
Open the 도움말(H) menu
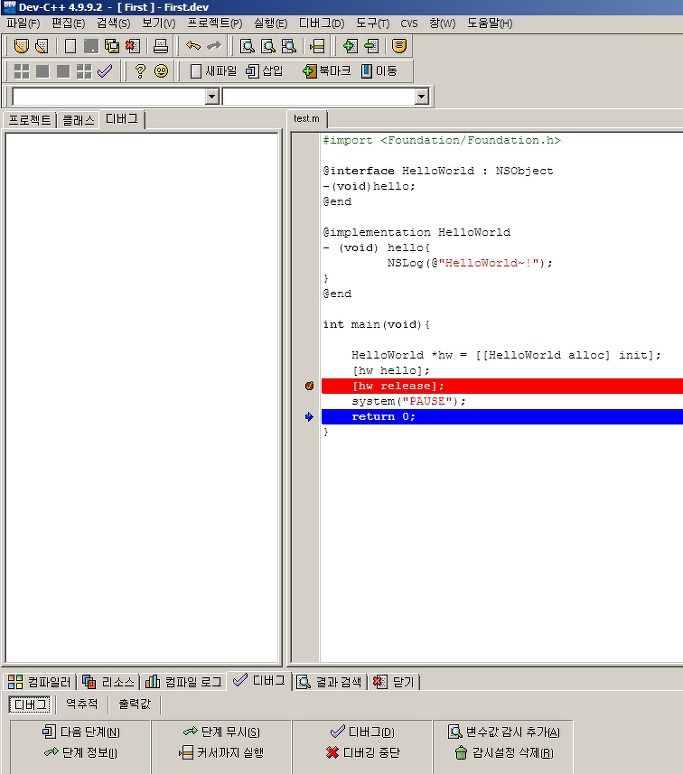490,23
